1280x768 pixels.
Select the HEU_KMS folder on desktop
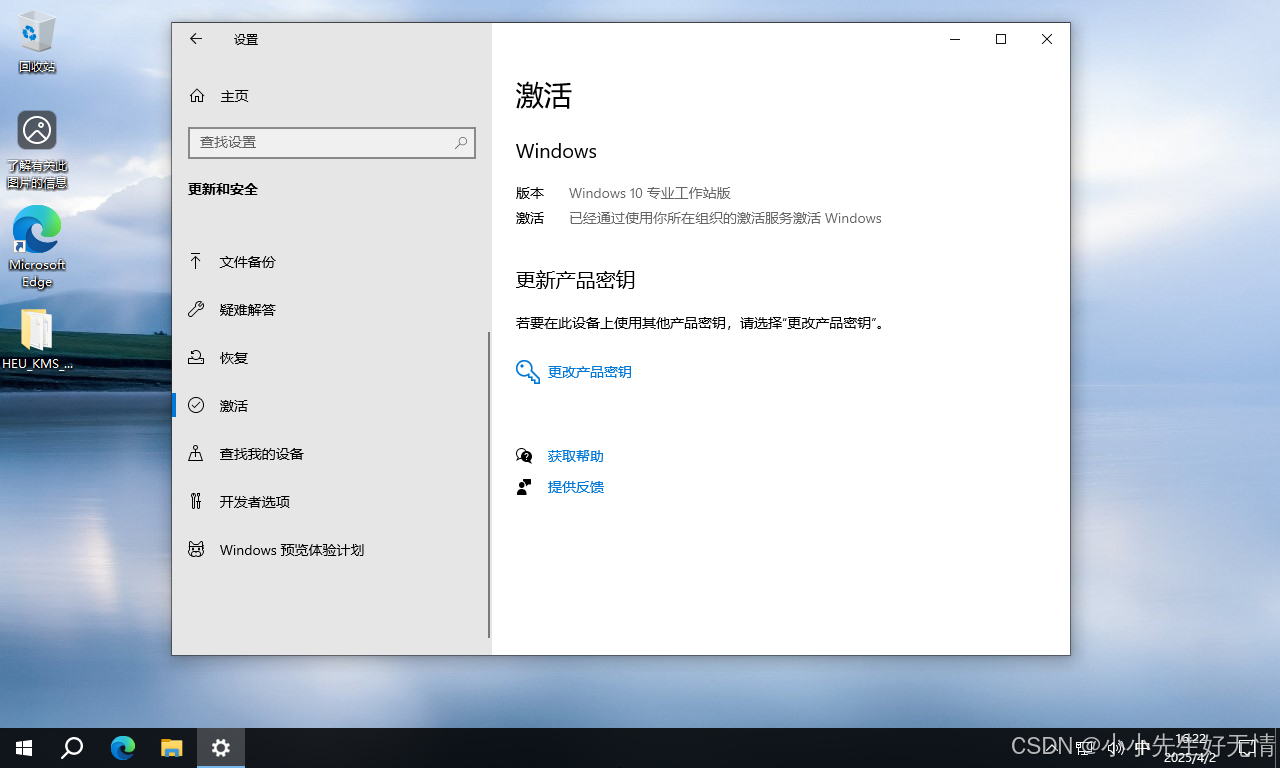pos(37,339)
